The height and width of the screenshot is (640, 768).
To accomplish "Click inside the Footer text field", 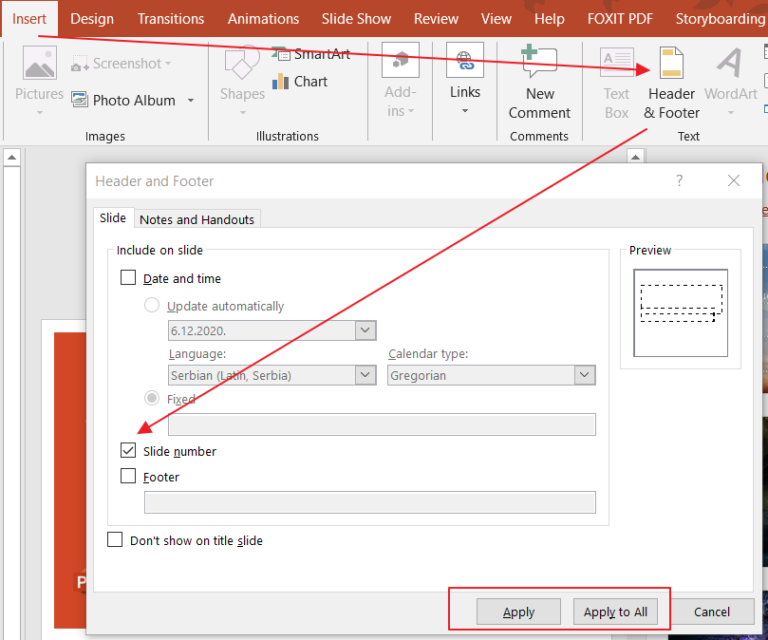I will 370,502.
